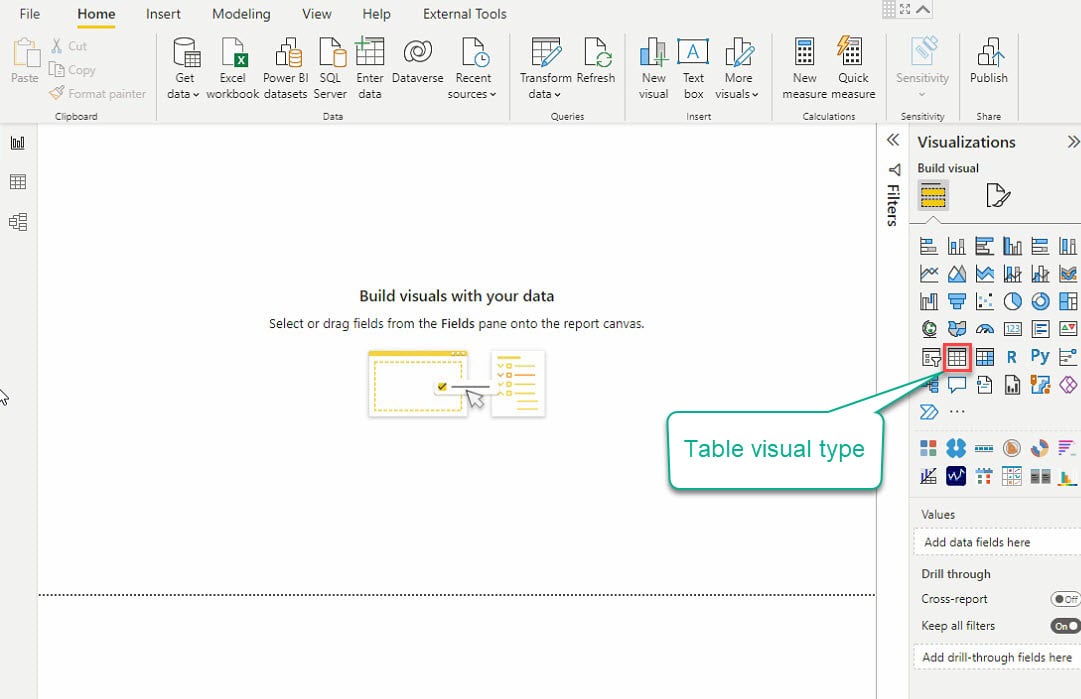Insert a Text box
Viewport: 1081px width, 699px height.
pos(693,69)
